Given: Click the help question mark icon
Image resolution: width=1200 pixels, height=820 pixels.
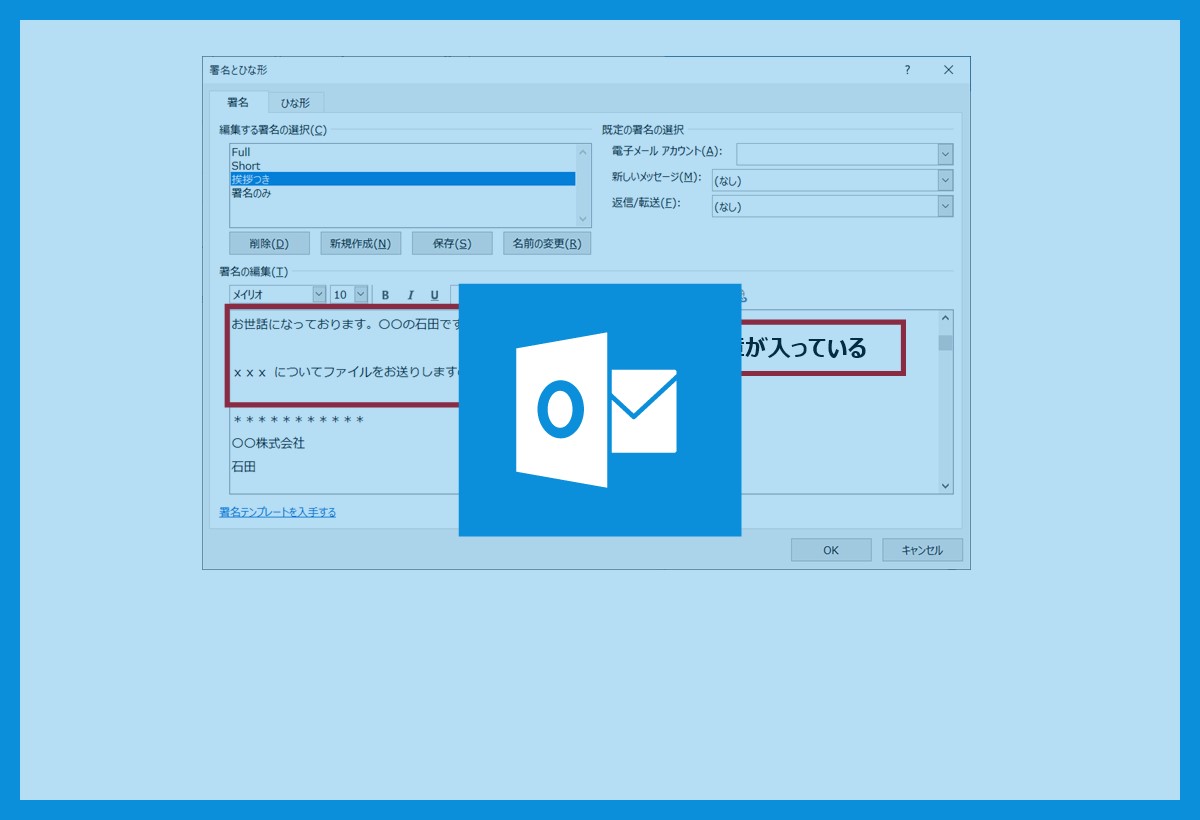Looking at the screenshot, I should tap(907, 70).
